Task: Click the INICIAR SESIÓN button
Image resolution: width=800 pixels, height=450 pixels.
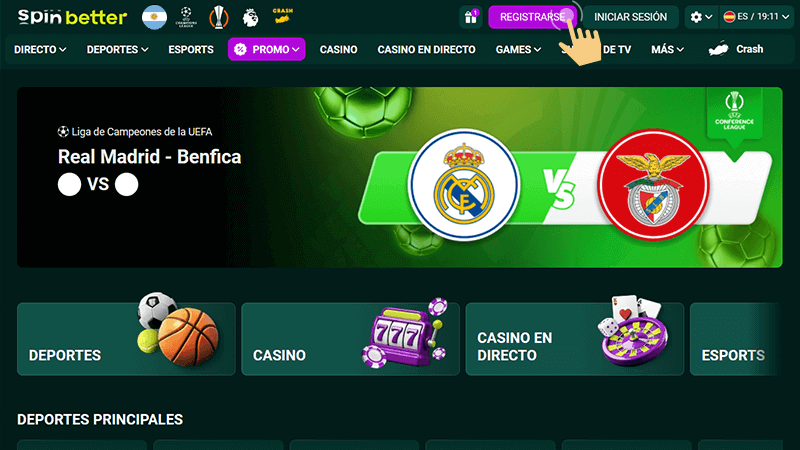Action: pyautogui.click(x=630, y=17)
